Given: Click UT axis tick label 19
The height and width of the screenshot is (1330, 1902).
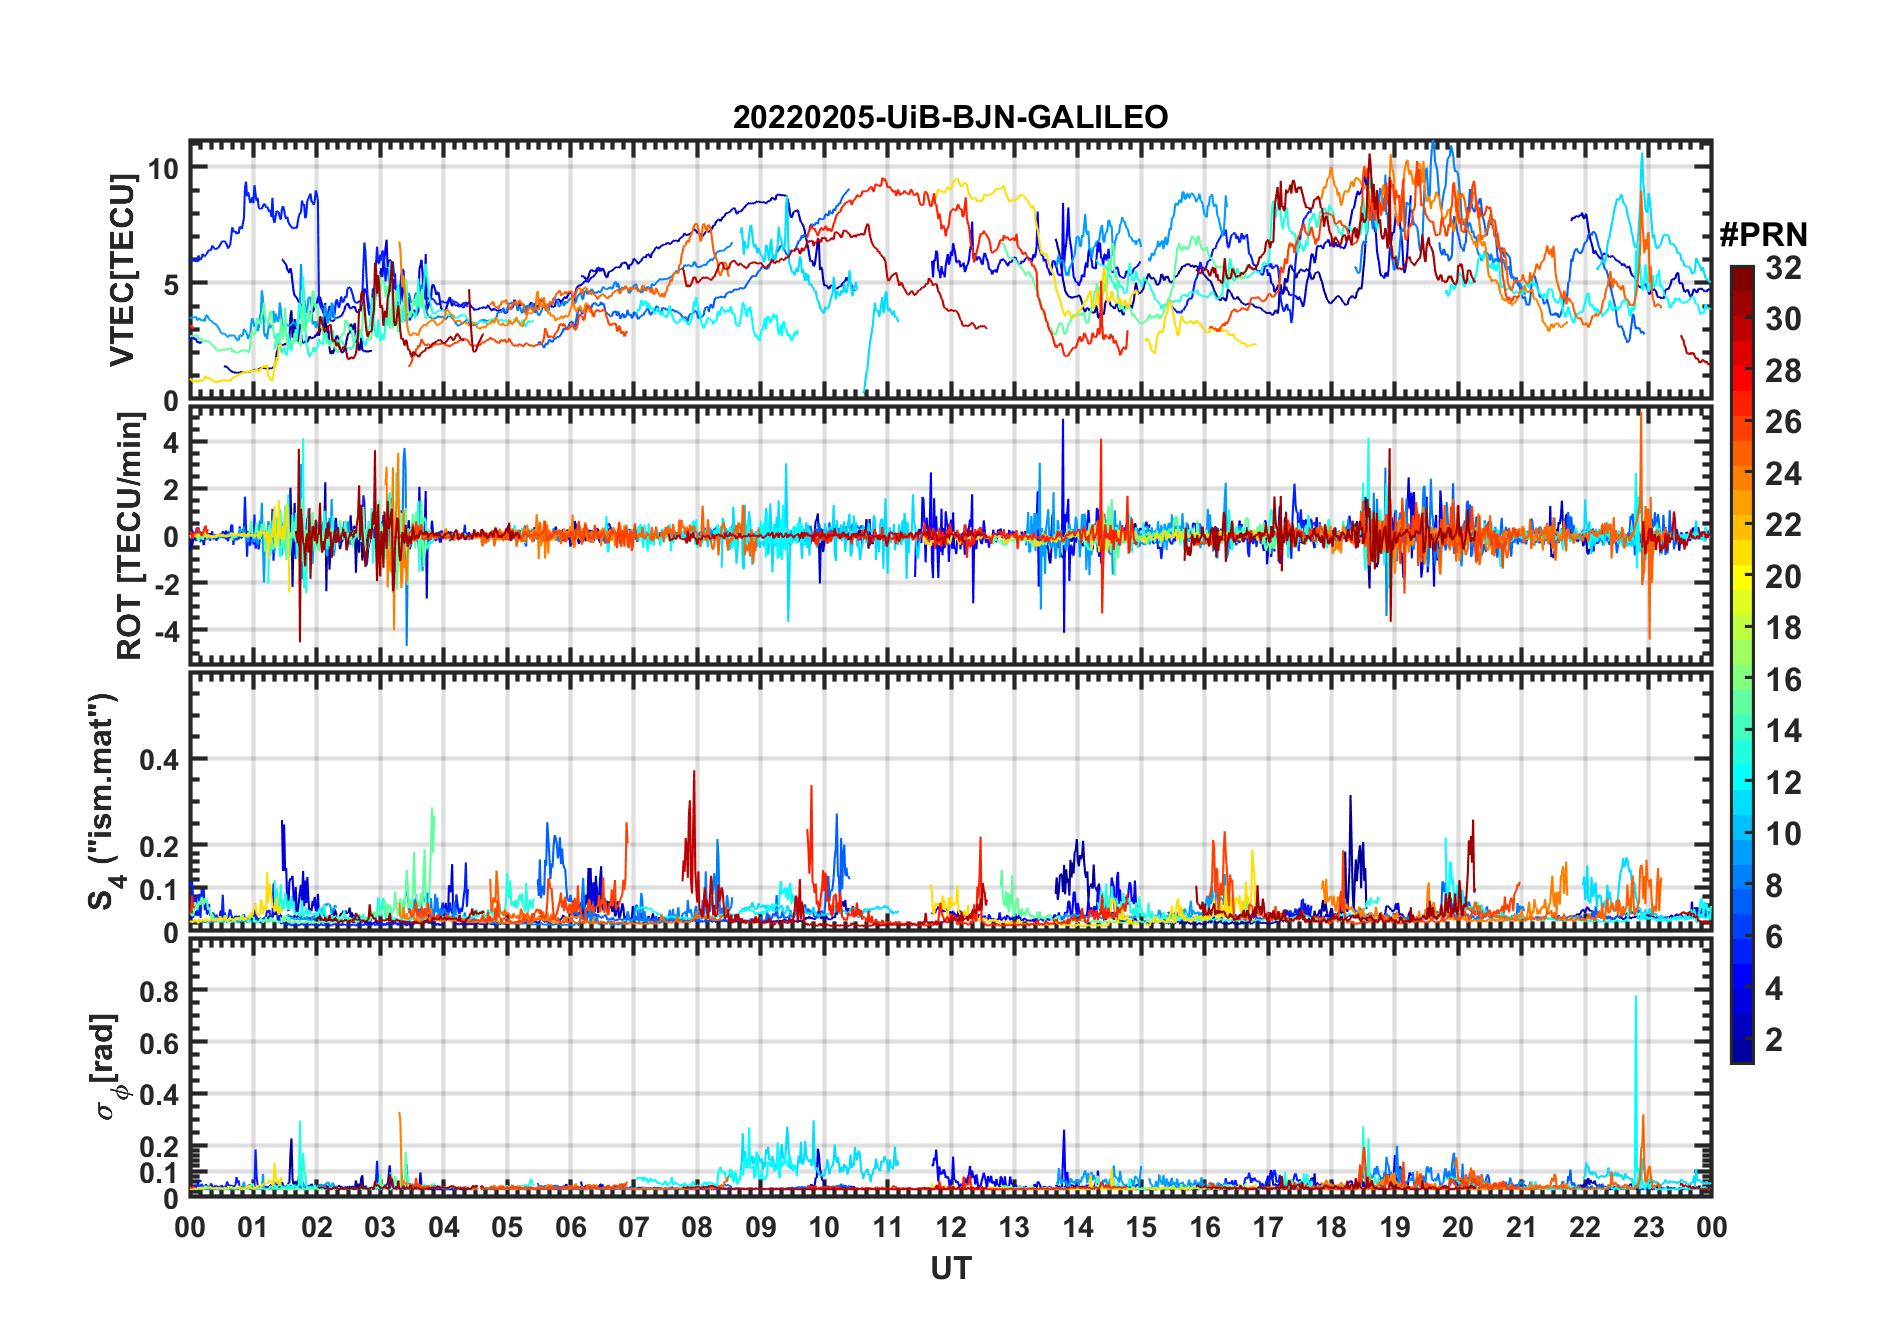Looking at the screenshot, I should point(1395,1227).
